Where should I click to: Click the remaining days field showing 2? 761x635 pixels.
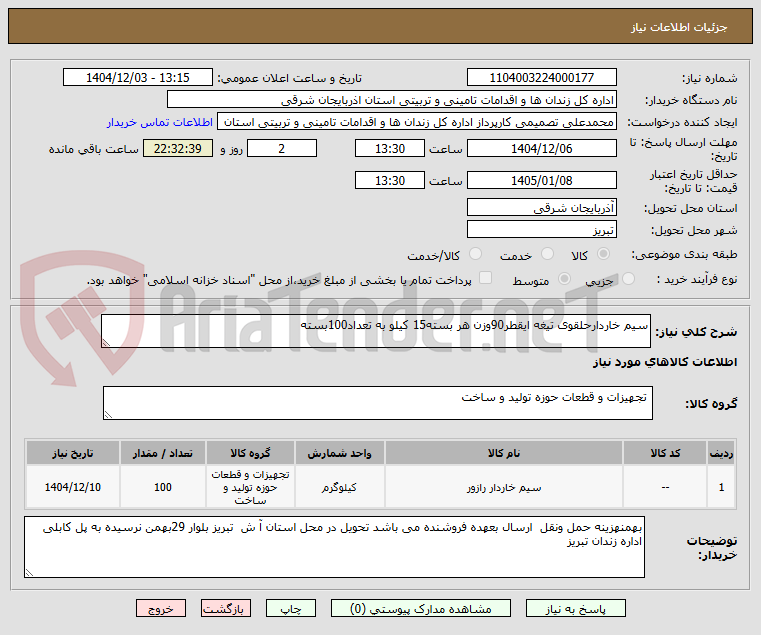[282, 149]
